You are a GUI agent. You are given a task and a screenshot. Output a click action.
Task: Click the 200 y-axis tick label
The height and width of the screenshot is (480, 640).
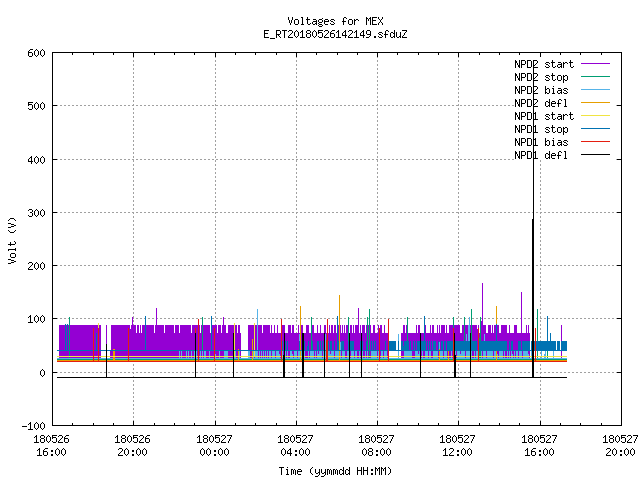36,266
